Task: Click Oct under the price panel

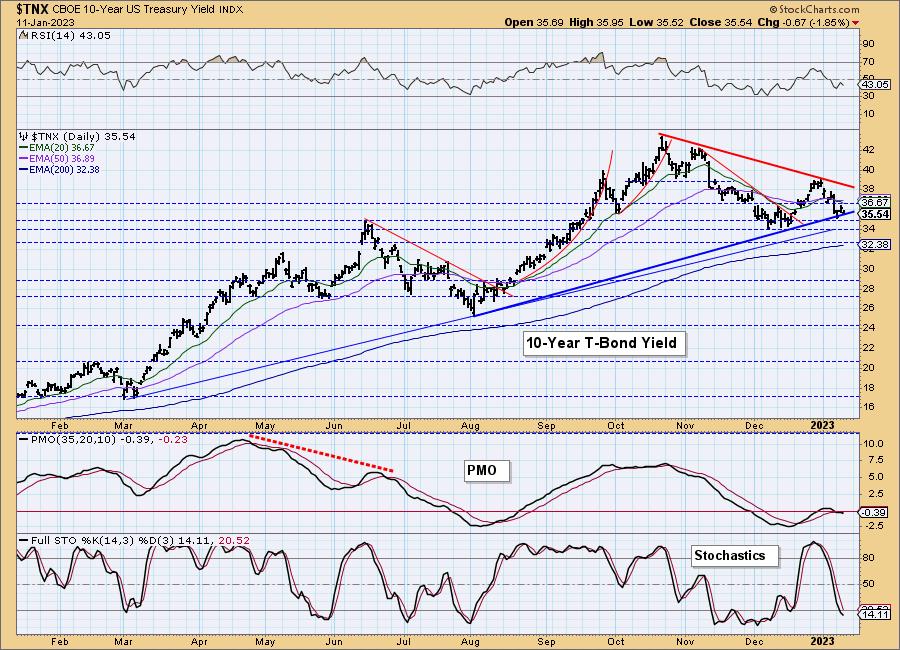Action: tap(616, 426)
